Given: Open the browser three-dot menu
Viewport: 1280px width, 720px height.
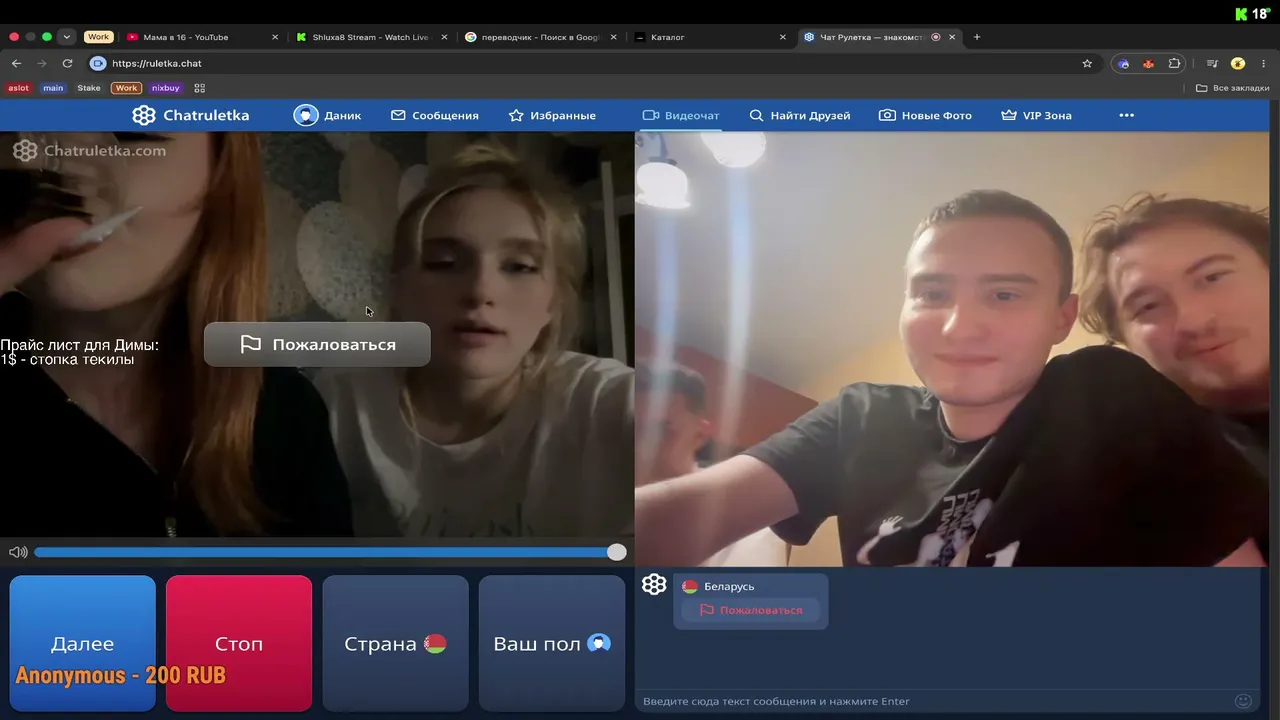Looking at the screenshot, I should pos(1263,63).
